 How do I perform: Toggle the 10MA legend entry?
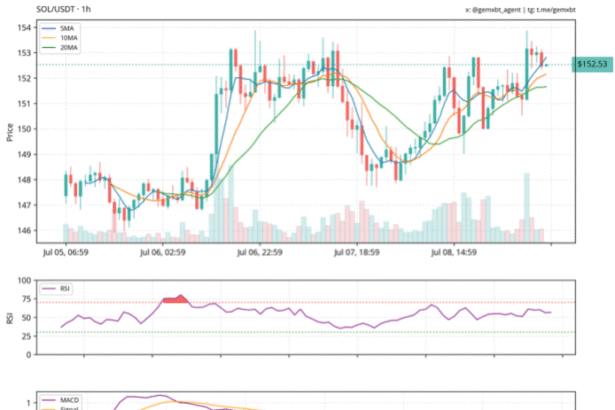click(x=68, y=38)
